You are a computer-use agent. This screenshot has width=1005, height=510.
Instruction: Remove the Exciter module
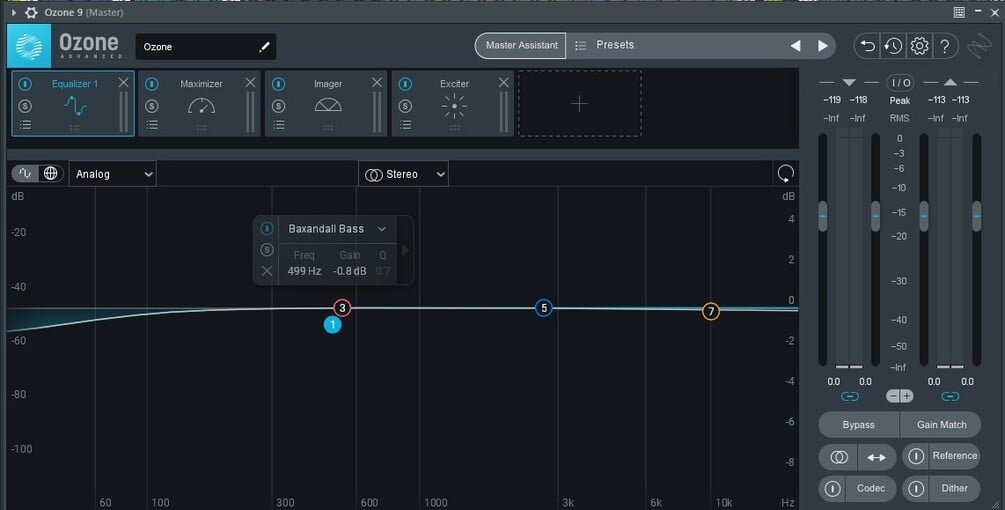(x=504, y=82)
